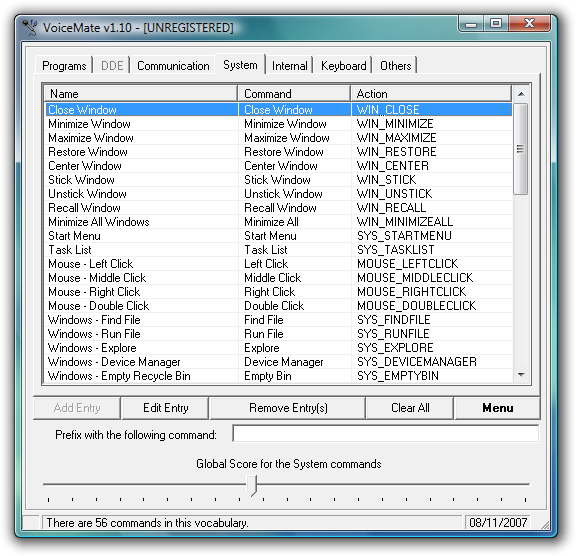576x556 pixels.
Task: Select the Task List name cell
Action: tap(70, 250)
